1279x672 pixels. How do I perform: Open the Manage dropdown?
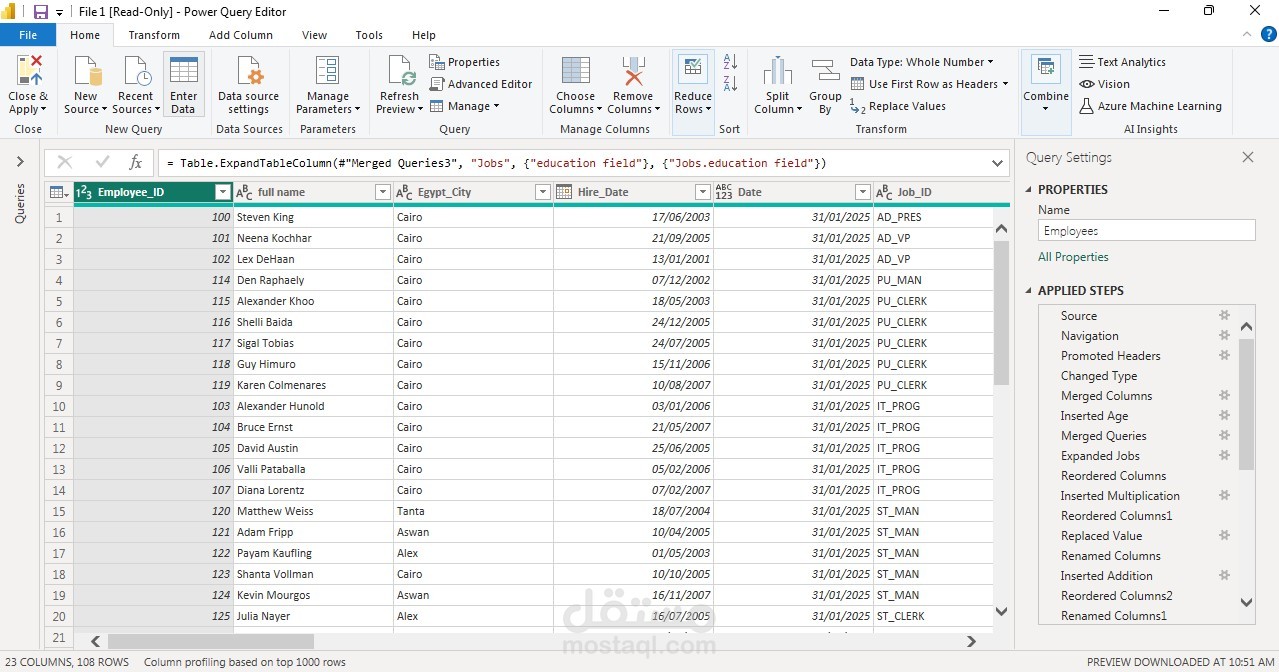pos(465,106)
